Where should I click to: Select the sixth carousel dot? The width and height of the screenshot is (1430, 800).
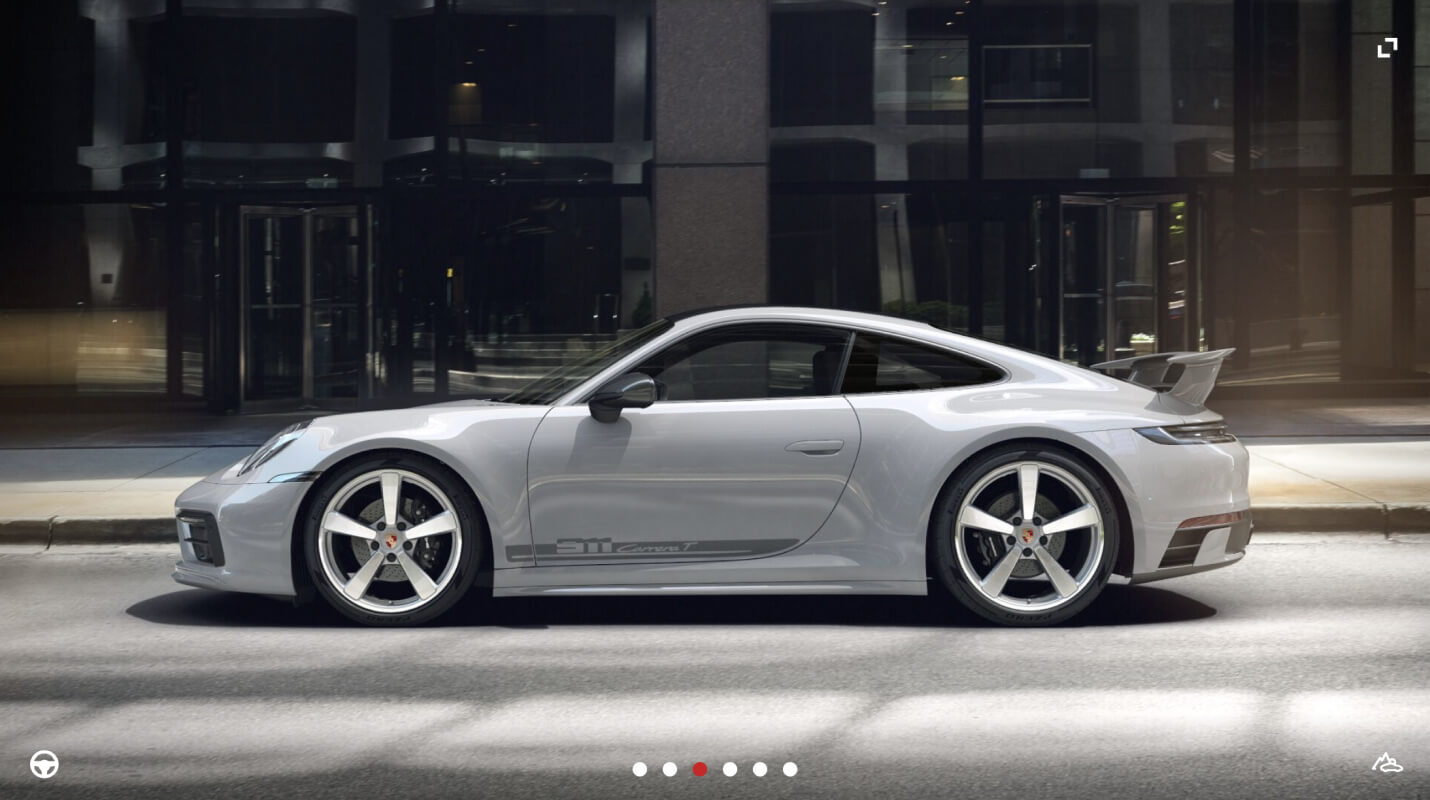point(790,769)
